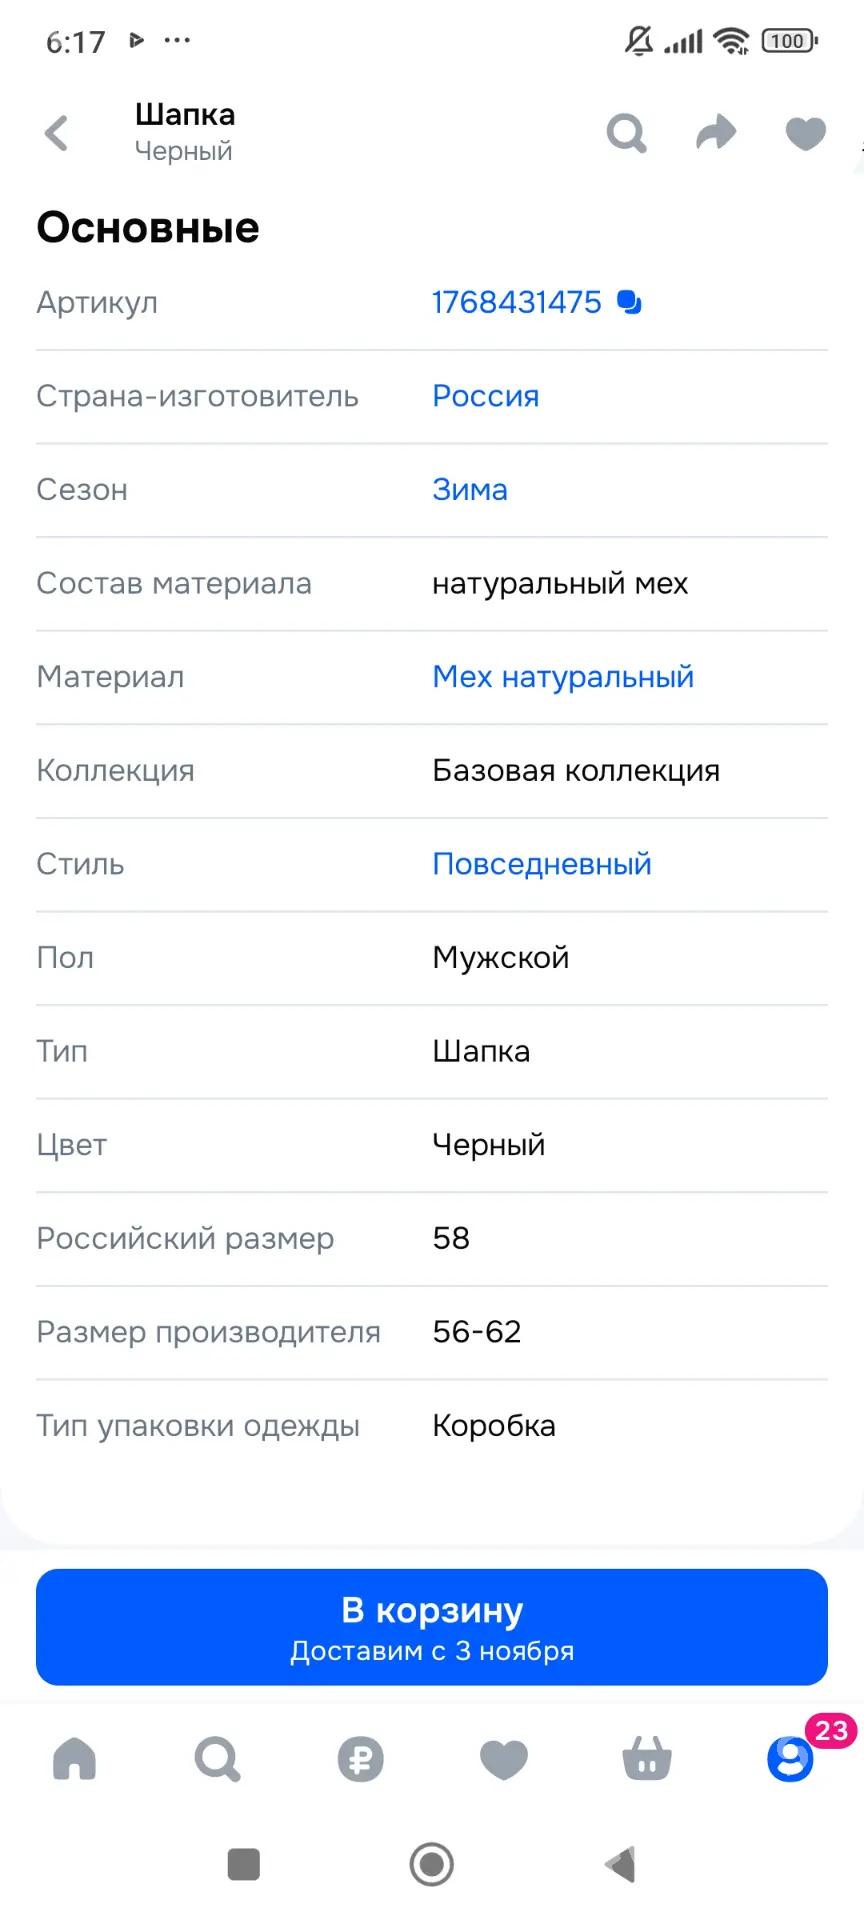Image resolution: width=864 pixels, height=1920 pixels.
Task: Tap the Android recent apps square
Action: [x=244, y=1865]
